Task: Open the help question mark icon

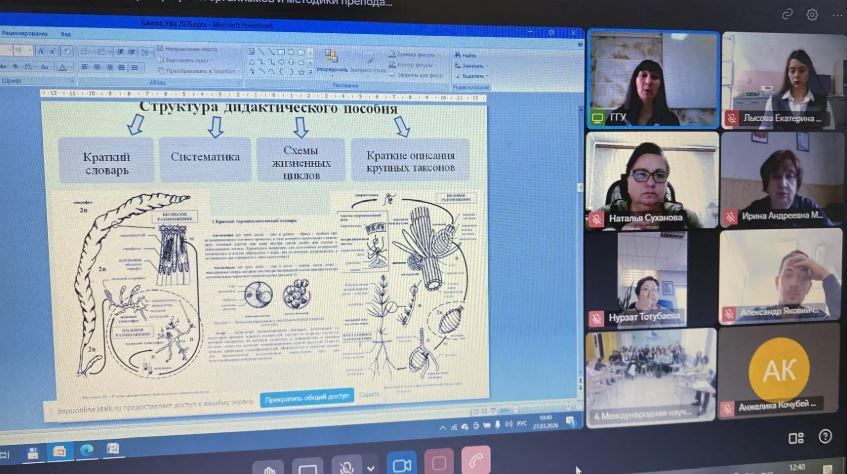Action: (825, 437)
